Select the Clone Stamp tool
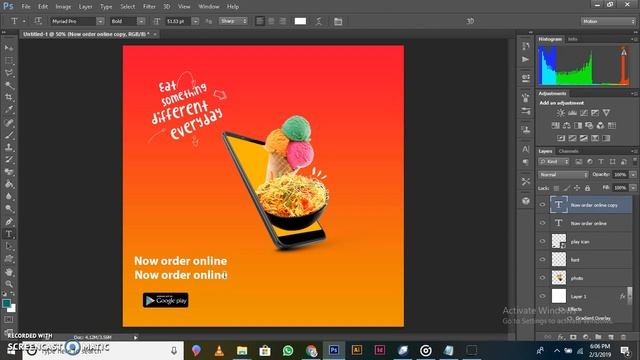Viewport: 640px width, 360px height. [x=9, y=147]
